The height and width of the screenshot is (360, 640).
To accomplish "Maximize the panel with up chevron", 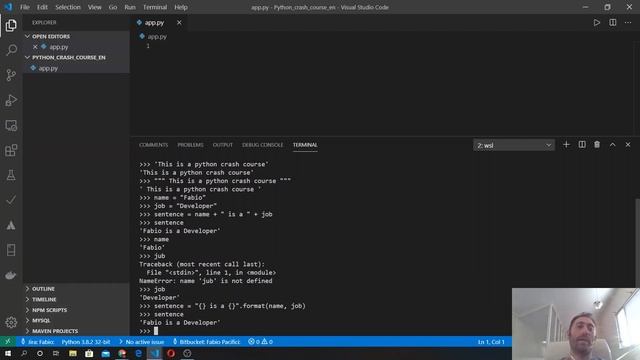I will [x=613, y=144].
